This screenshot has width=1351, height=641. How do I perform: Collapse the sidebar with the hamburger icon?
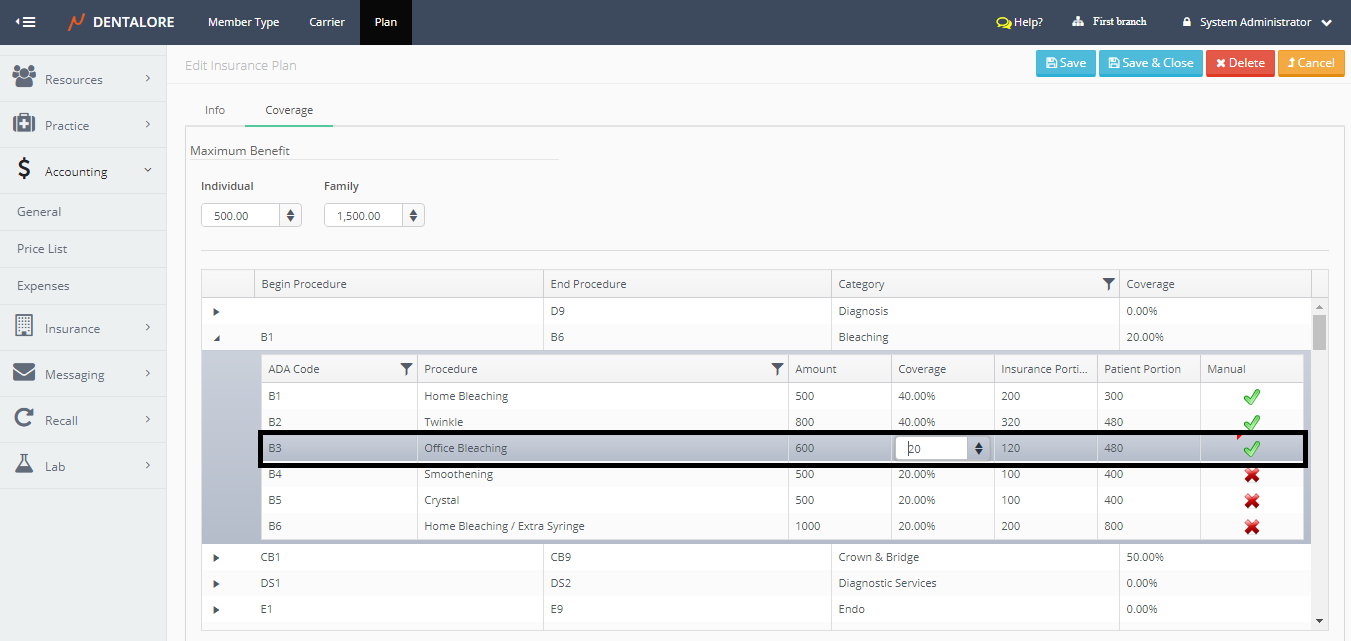[x=26, y=22]
